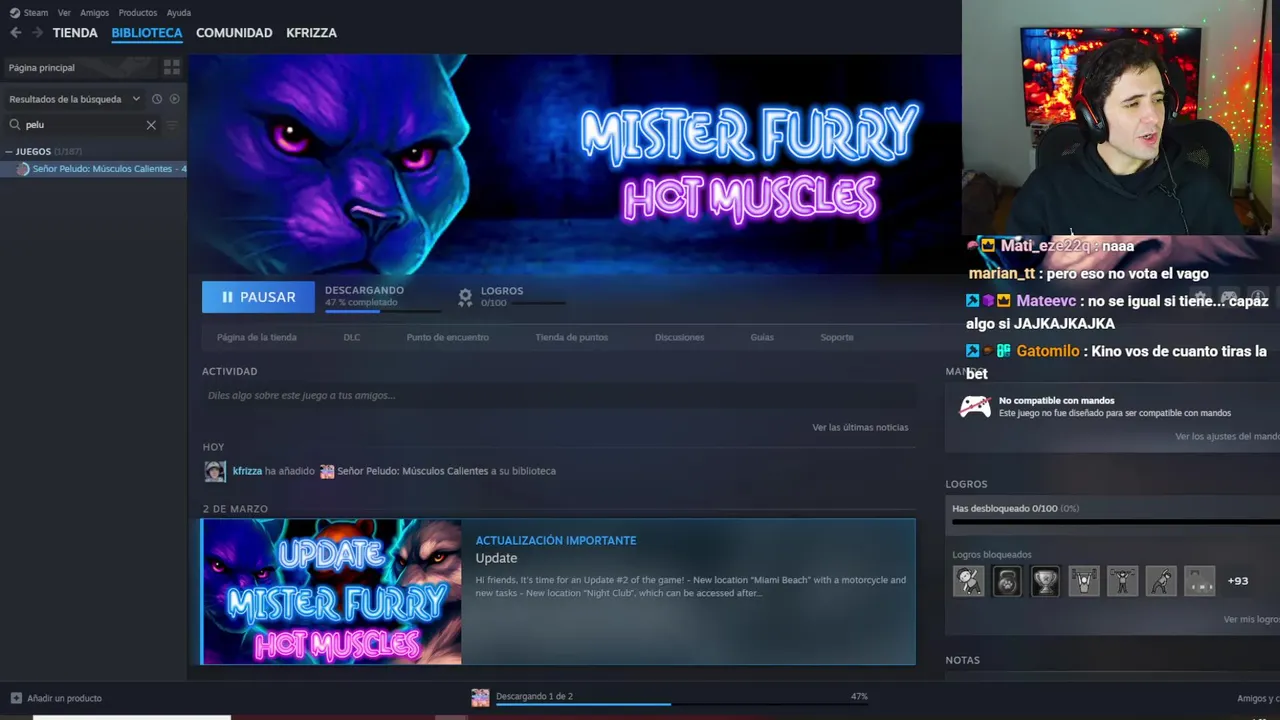Open Tienda de puntos link
Screen dimensions: 1280x720
571,337
